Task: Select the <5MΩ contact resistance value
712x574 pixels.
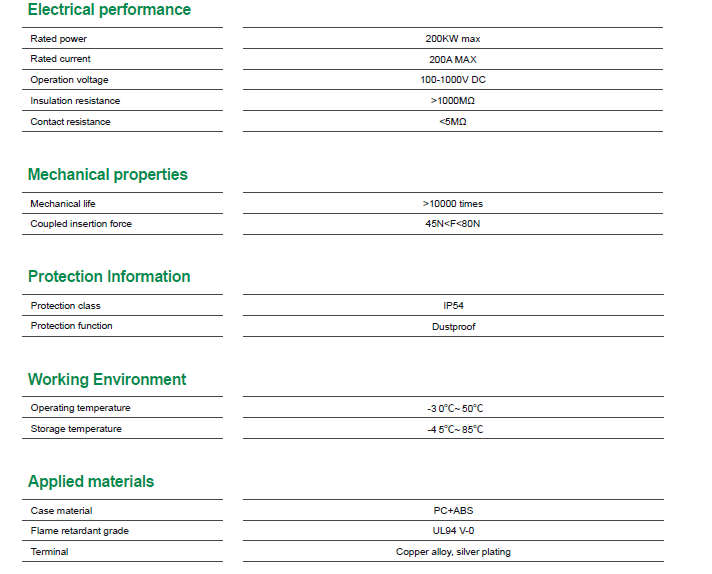Action: point(453,122)
